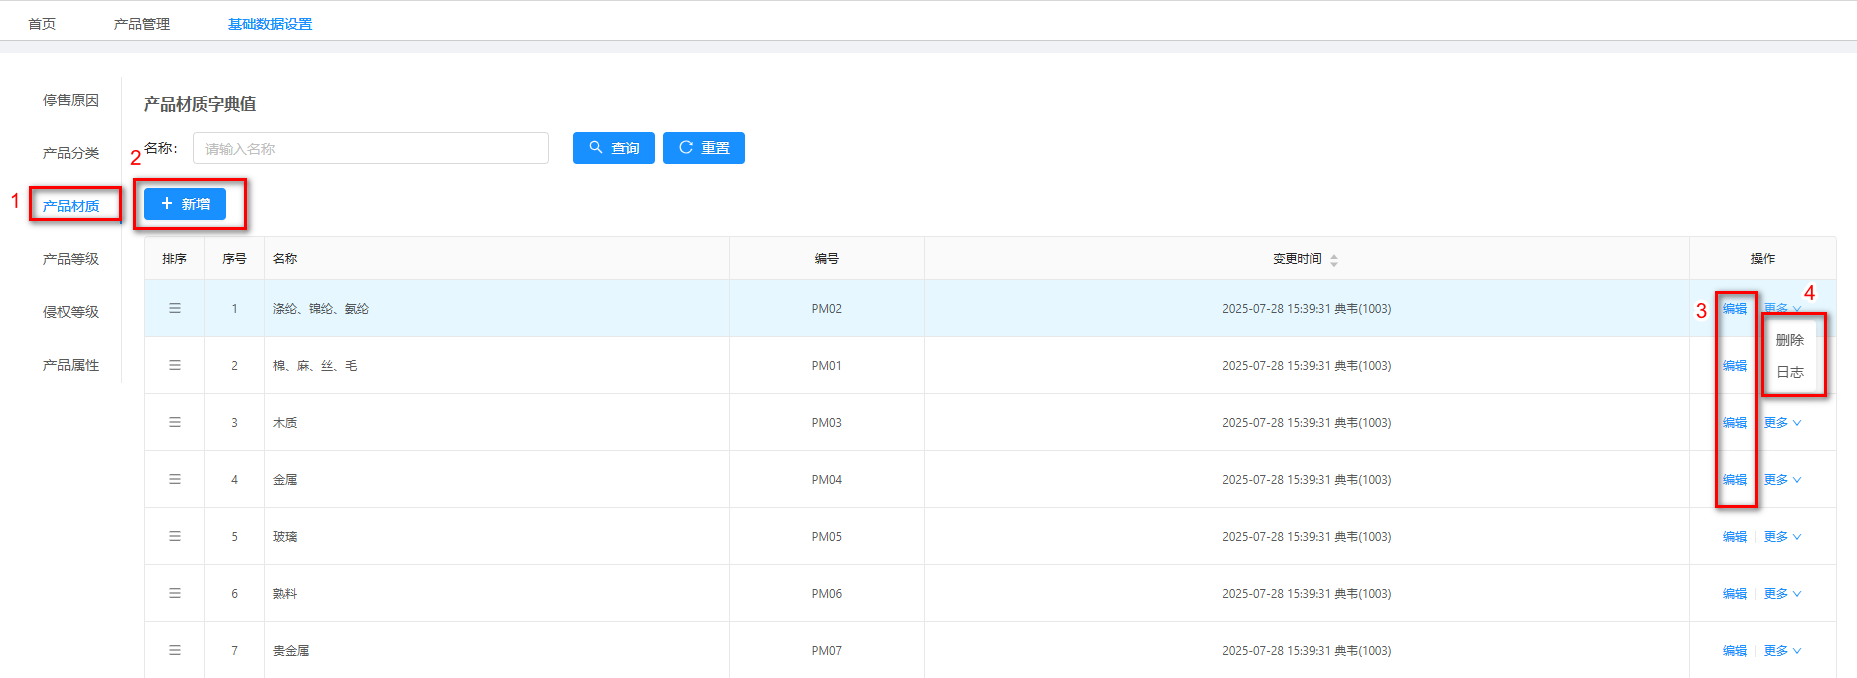This screenshot has width=1857, height=678.
Task: Click the drag-sort handle icon for 木质 row
Action: click(175, 422)
